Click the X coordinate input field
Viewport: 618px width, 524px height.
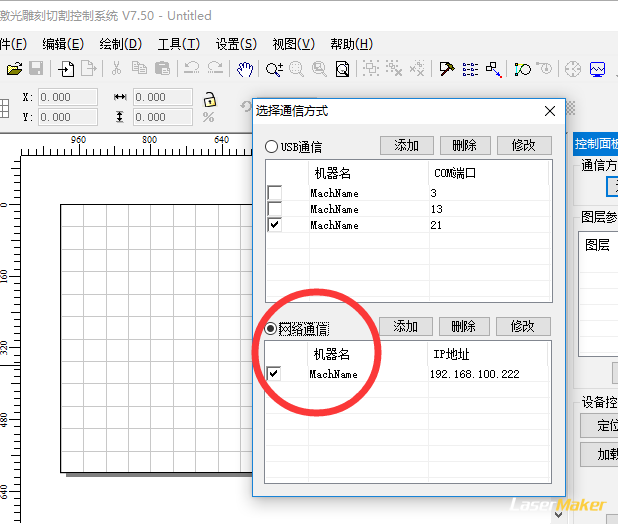[68, 97]
